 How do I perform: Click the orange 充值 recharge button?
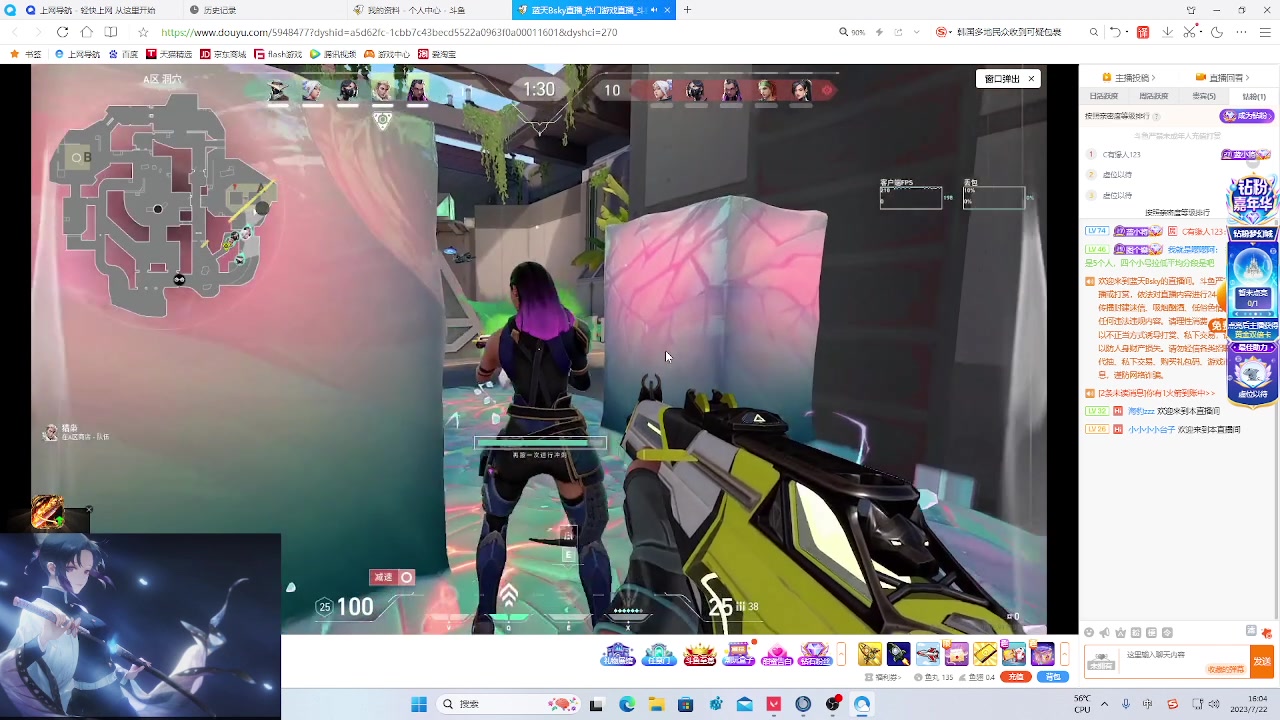pos(1017,677)
